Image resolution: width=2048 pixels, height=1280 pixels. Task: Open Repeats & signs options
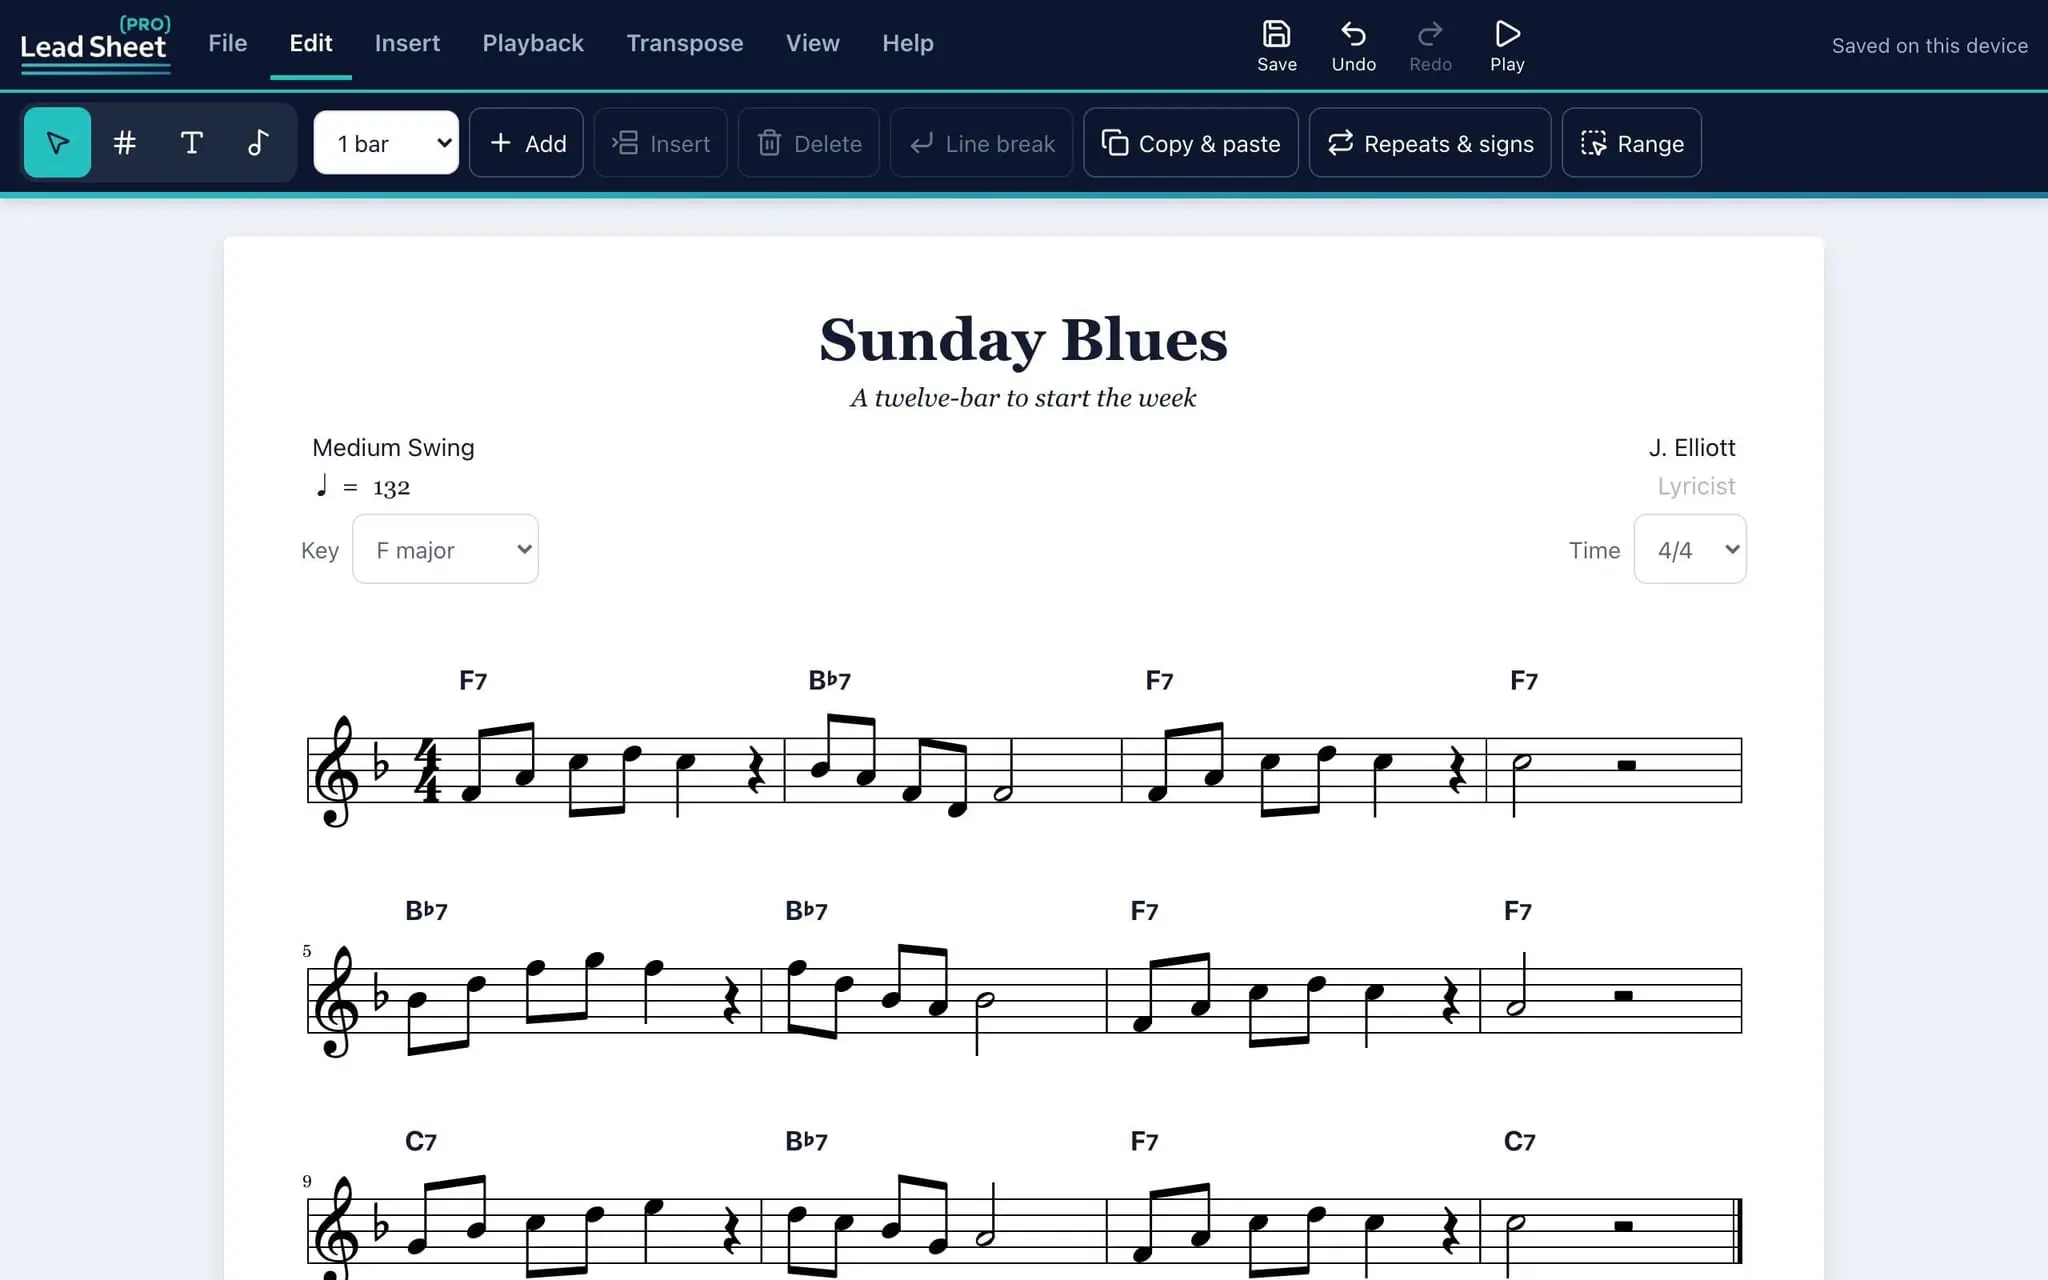1430,143
